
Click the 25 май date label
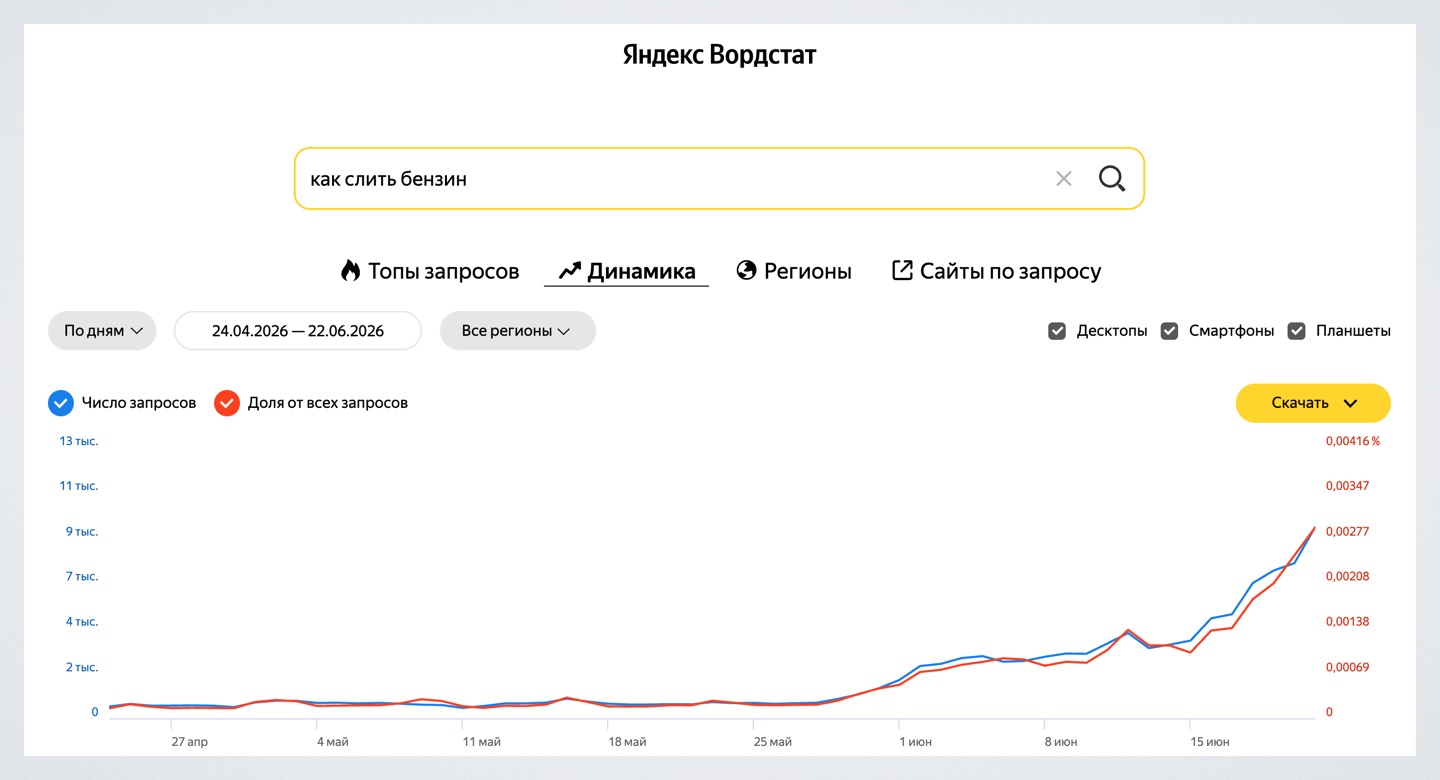773,742
